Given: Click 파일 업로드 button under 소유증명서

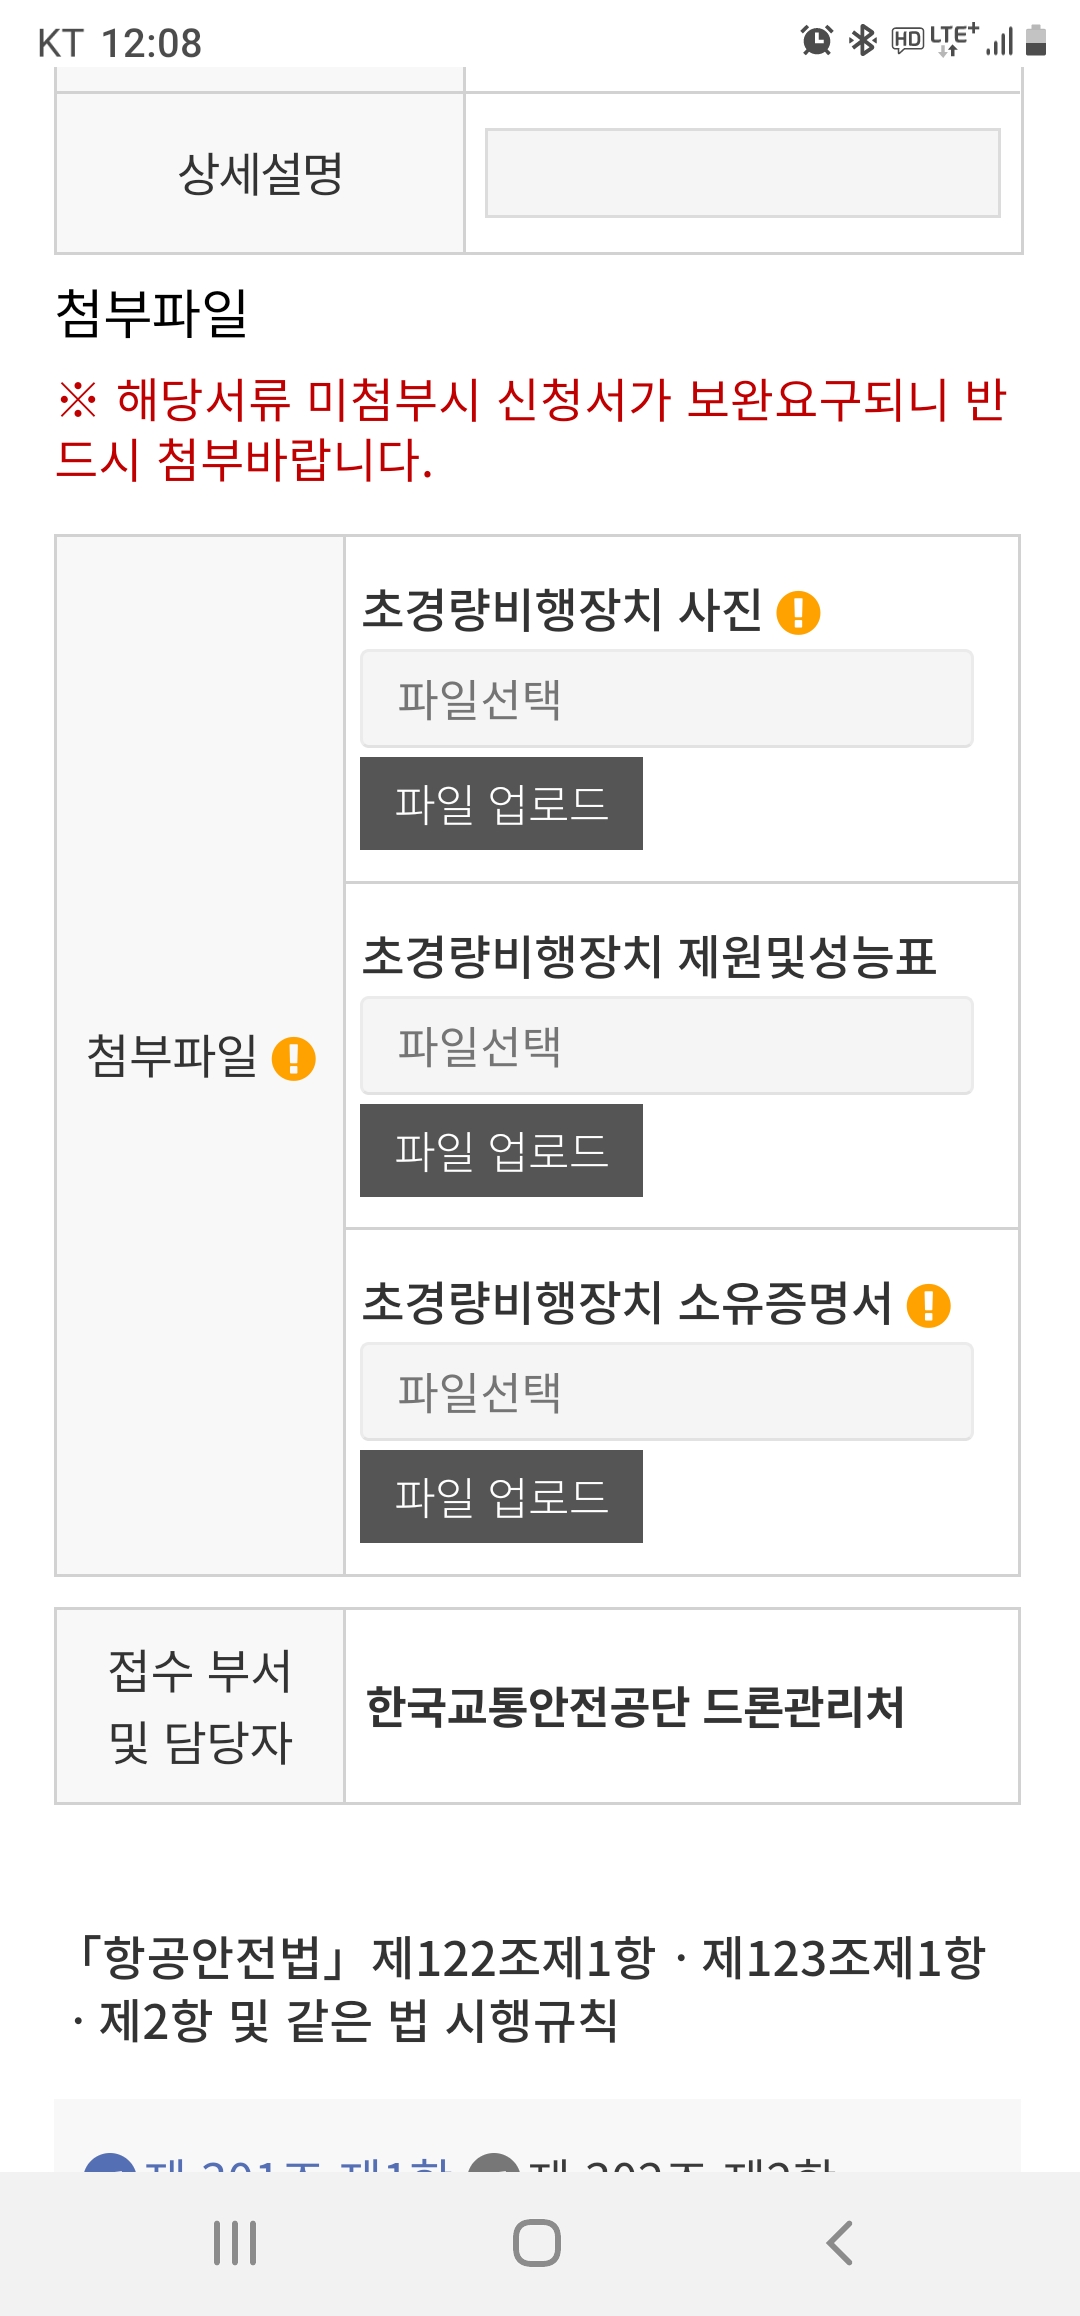Looking at the screenshot, I should 501,1497.
